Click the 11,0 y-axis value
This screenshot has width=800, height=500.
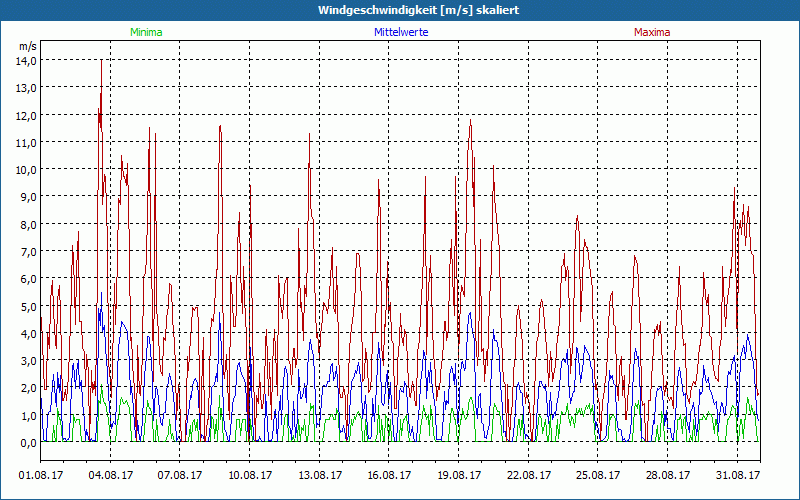[x=26, y=142]
